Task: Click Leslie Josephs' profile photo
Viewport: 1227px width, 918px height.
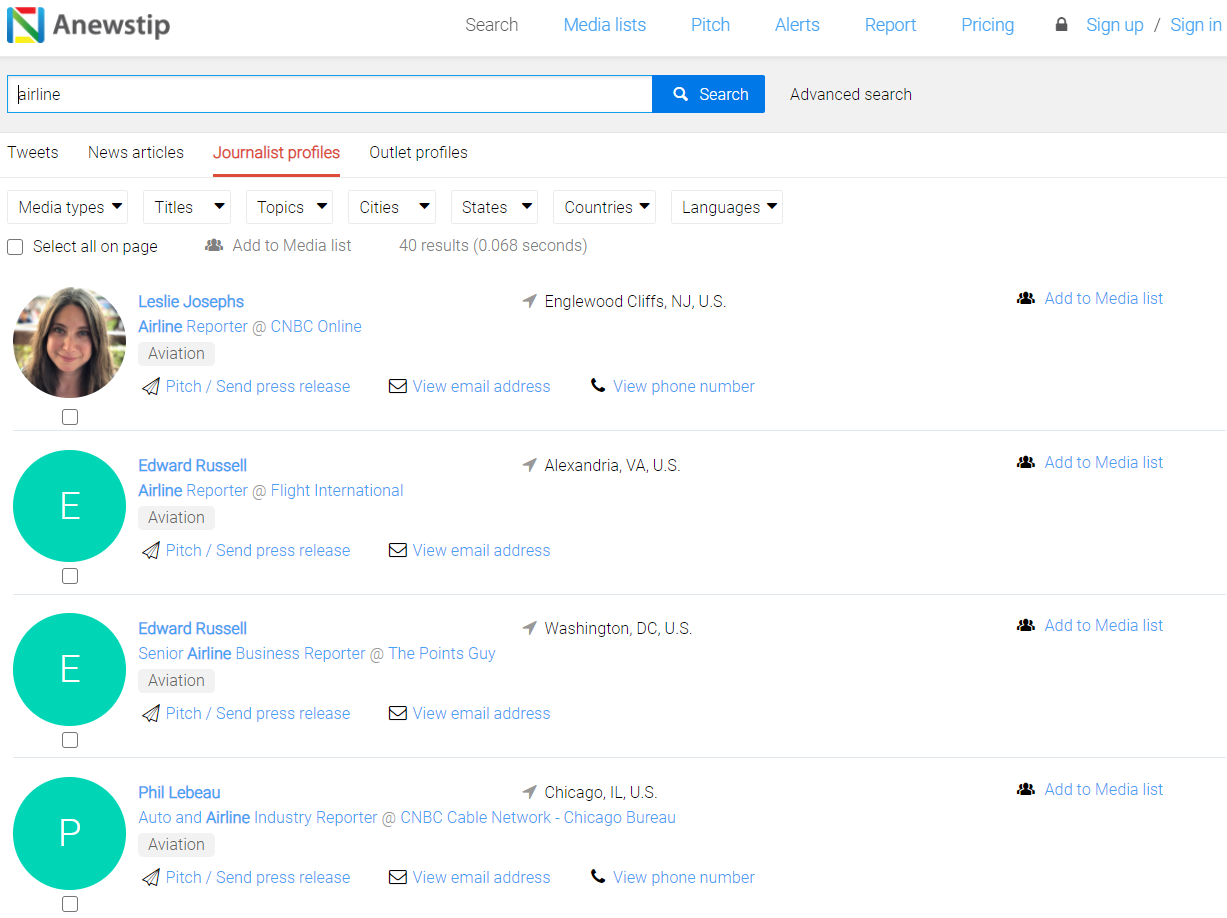Action: coord(70,344)
